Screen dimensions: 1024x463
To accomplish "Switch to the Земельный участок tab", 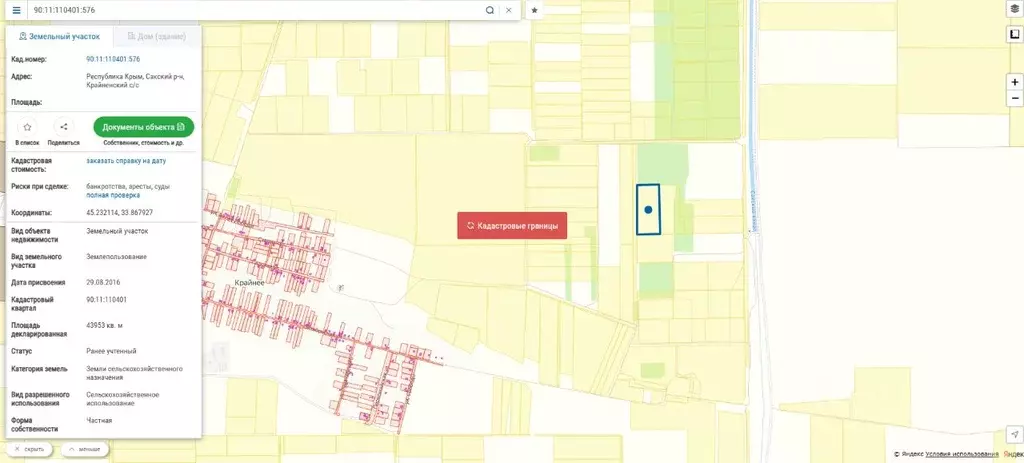I will pyautogui.click(x=59, y=37).
